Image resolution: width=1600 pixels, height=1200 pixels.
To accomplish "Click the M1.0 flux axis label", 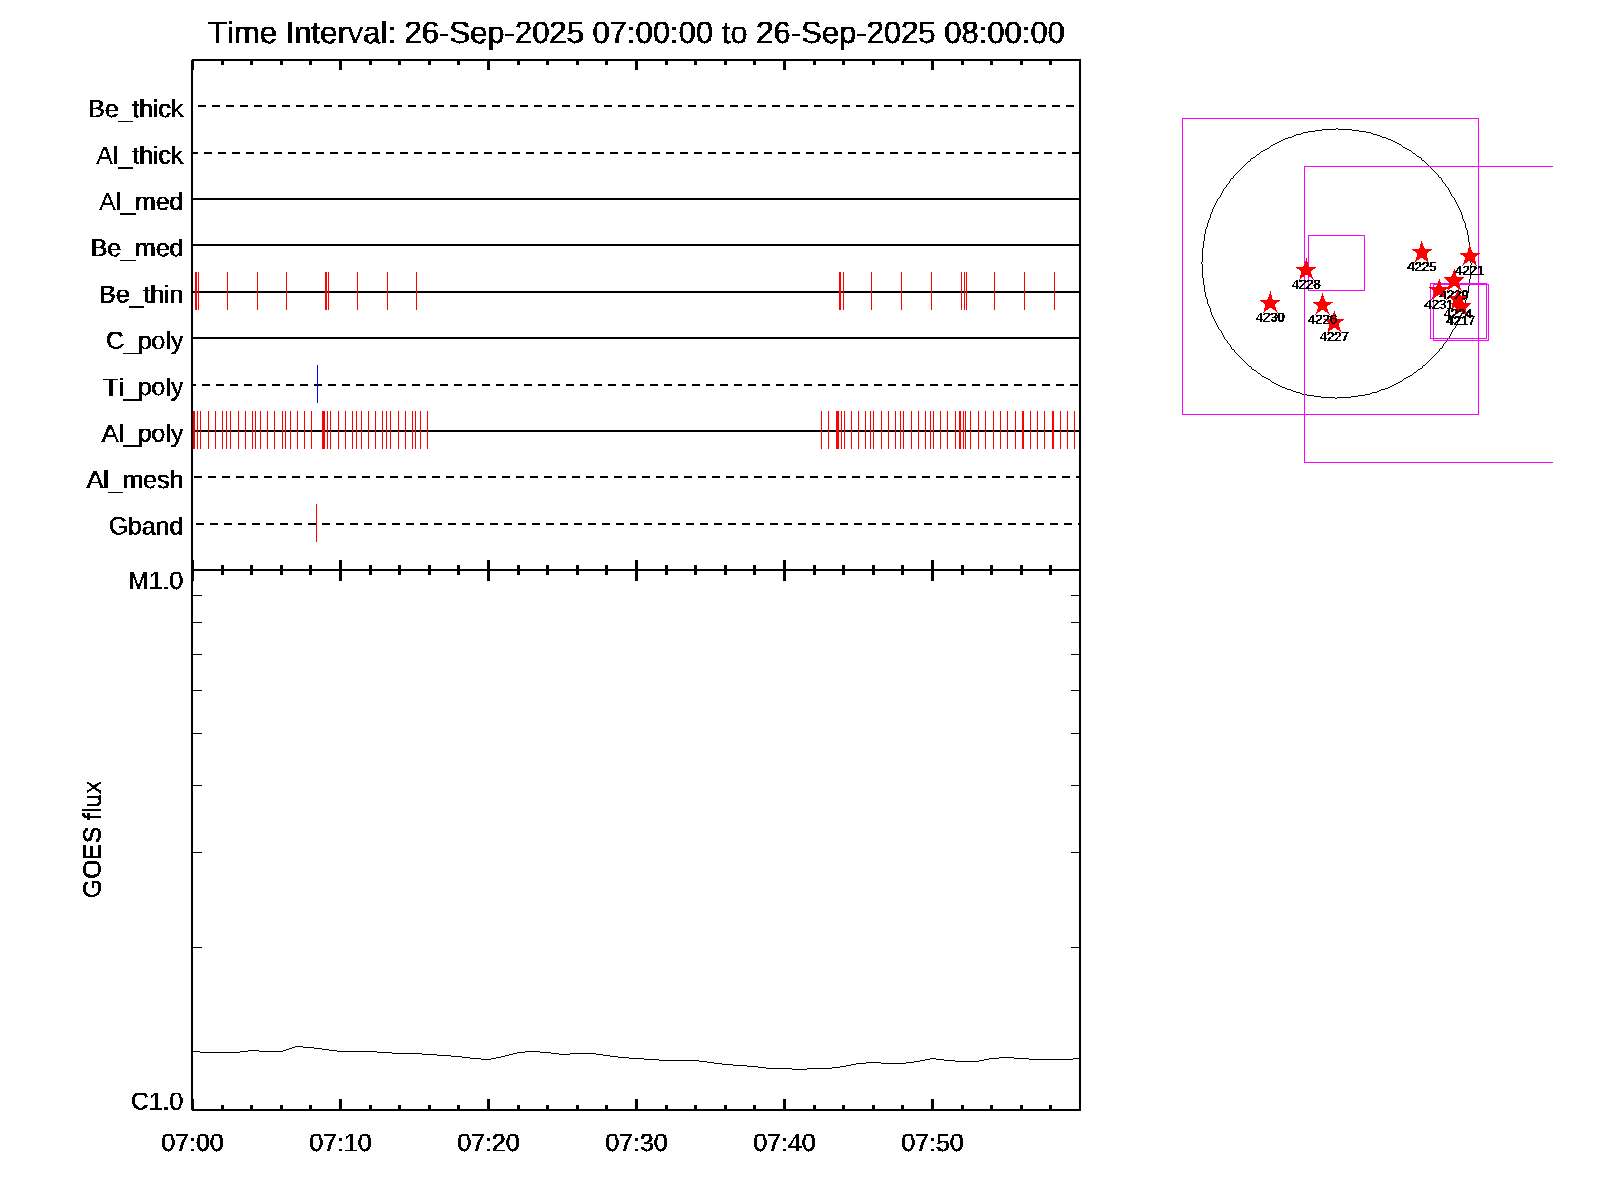I will point(156,581).
